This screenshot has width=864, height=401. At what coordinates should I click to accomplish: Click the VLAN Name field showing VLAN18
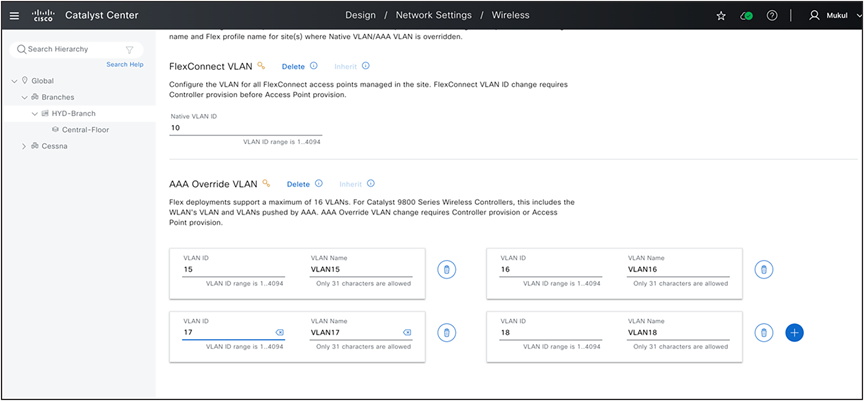pos(678,333)
